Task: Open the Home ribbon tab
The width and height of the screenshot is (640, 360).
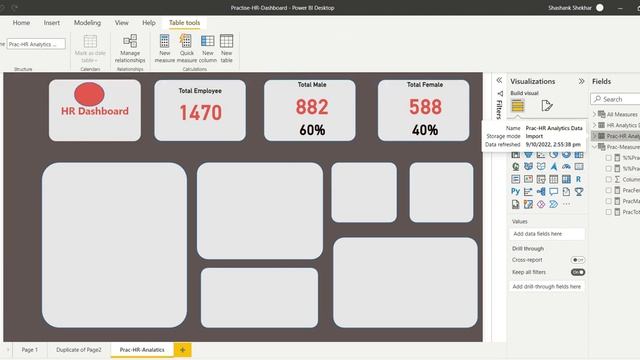Action: pos(21,23)
